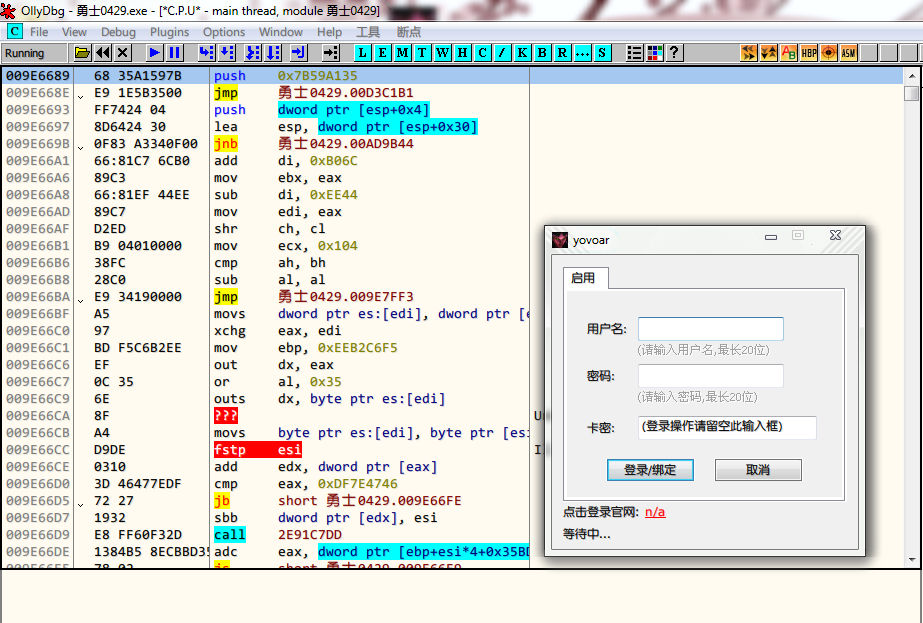
Task: Pause execution with the pause icon
Action: tap(175, 53)
